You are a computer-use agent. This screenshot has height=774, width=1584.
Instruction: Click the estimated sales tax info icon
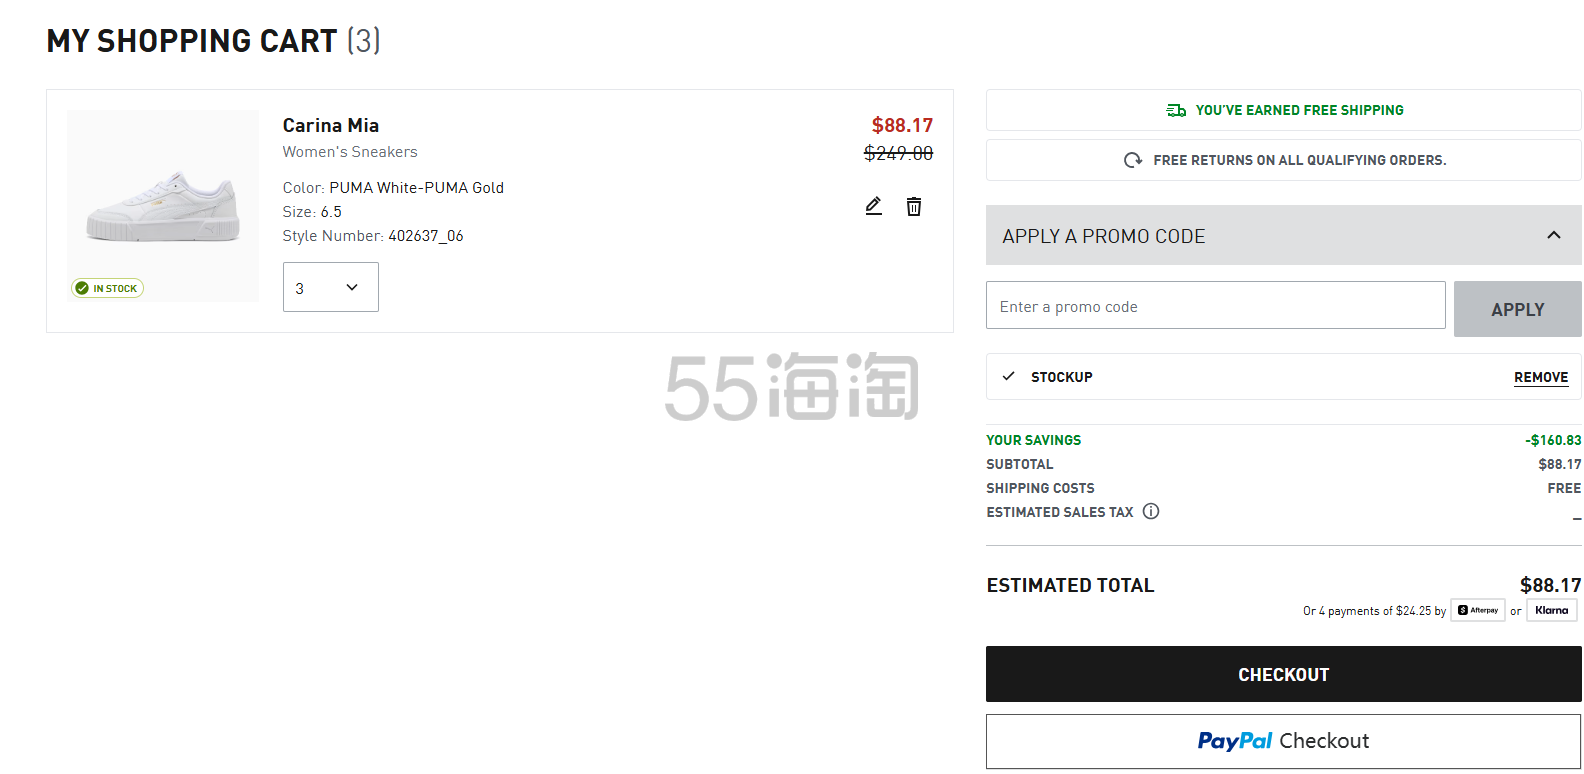point(1151,512)
